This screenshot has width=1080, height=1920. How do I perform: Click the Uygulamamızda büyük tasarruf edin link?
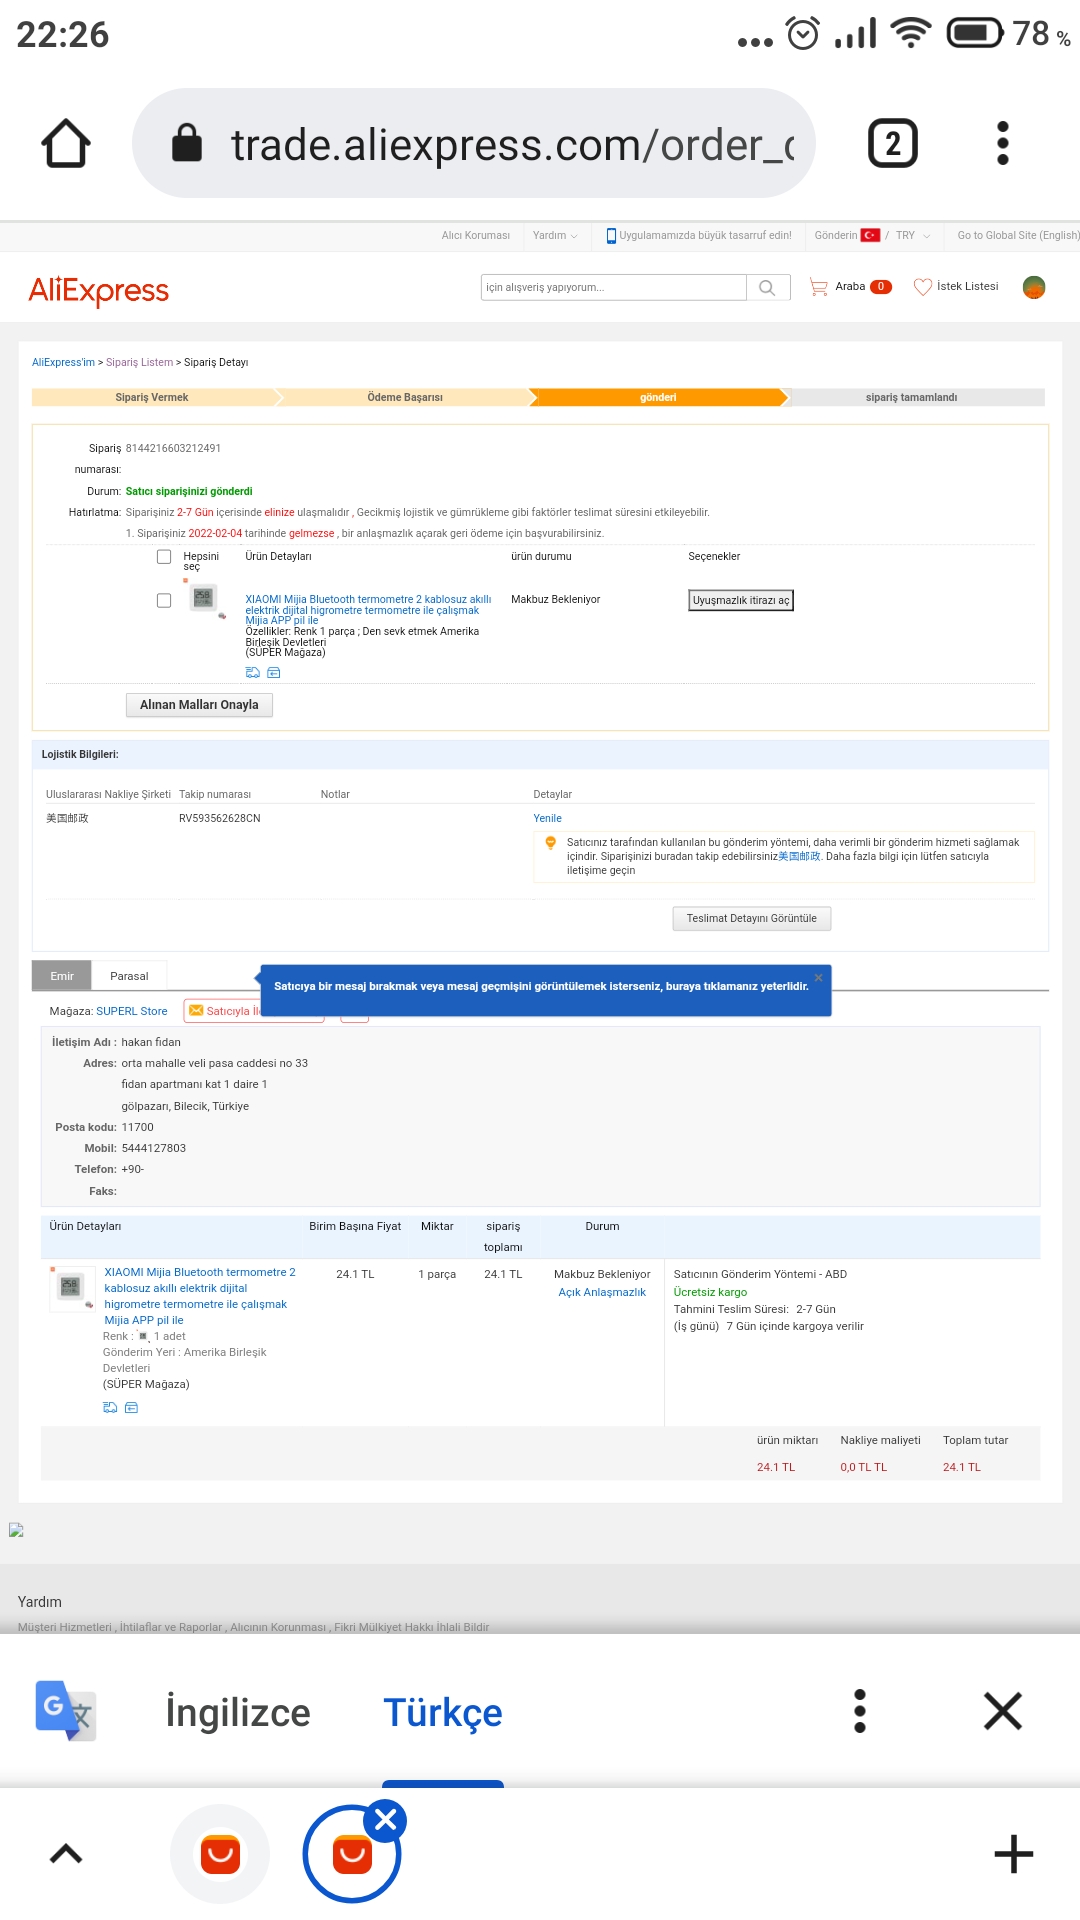pyautogui.click(x=705, y=235)
